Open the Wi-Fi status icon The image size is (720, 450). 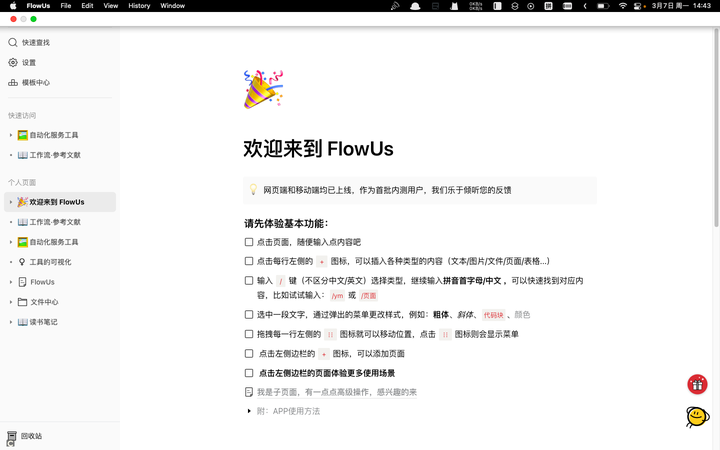tap(623, 6)
